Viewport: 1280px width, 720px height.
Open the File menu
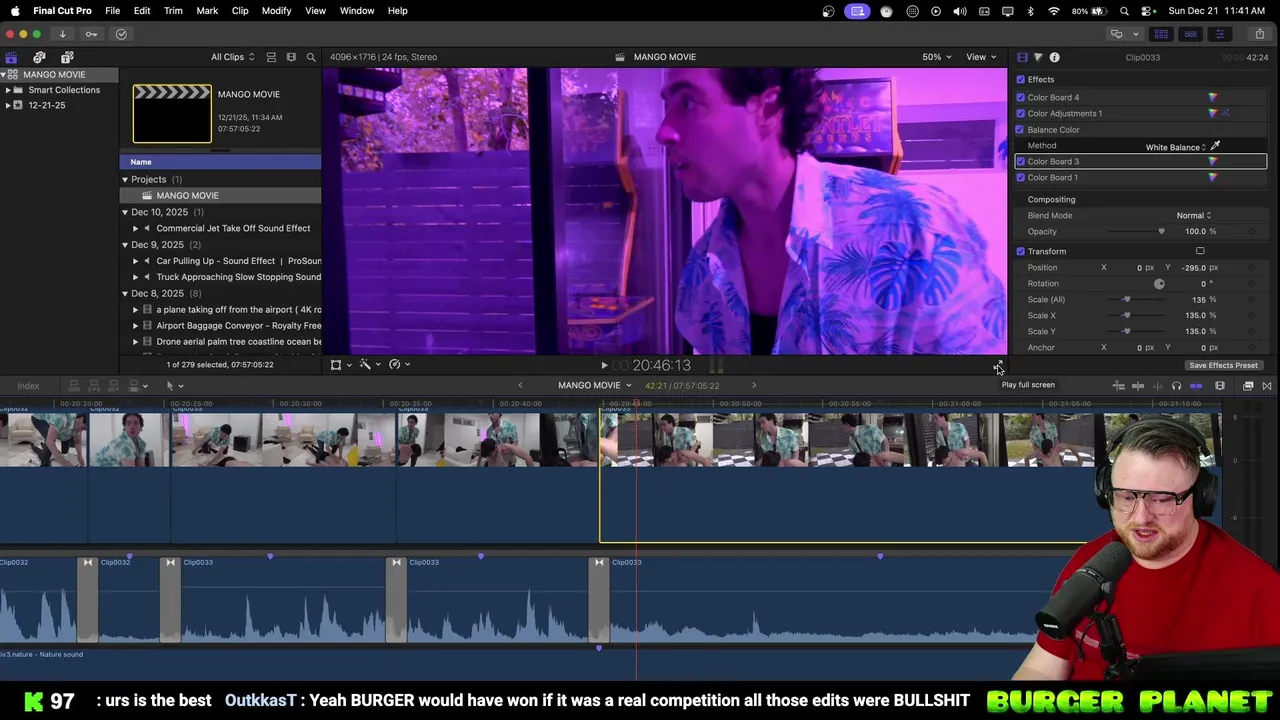pos(112,10)
